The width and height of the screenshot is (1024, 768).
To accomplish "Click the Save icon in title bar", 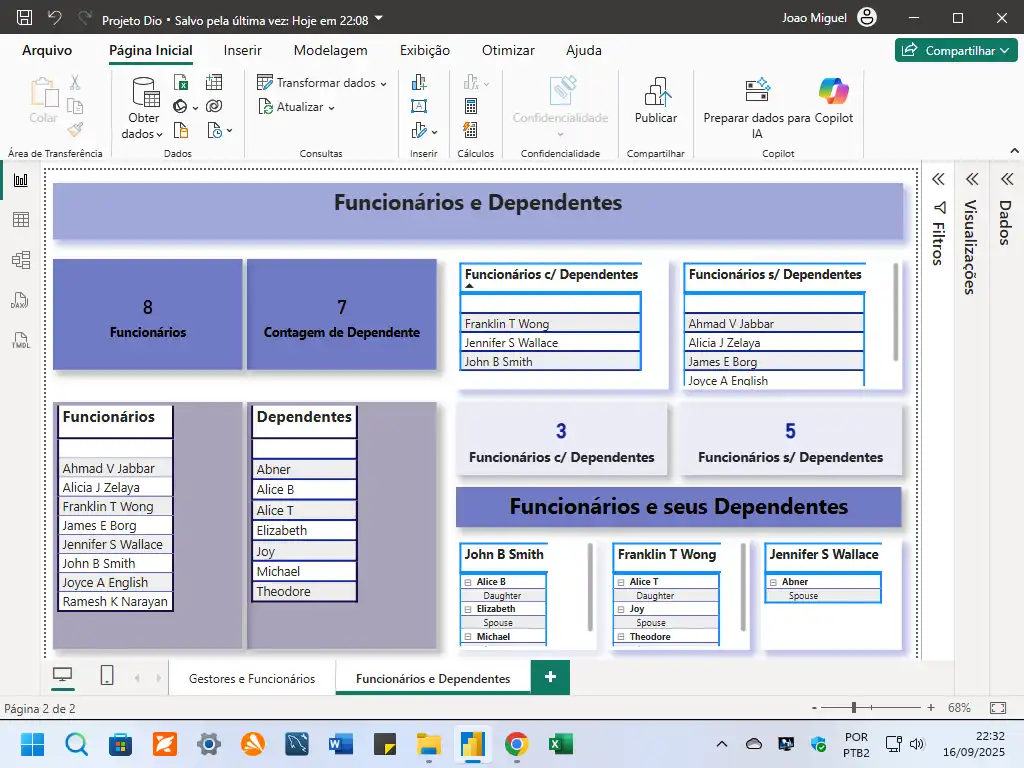I will (x=24, y=18).
